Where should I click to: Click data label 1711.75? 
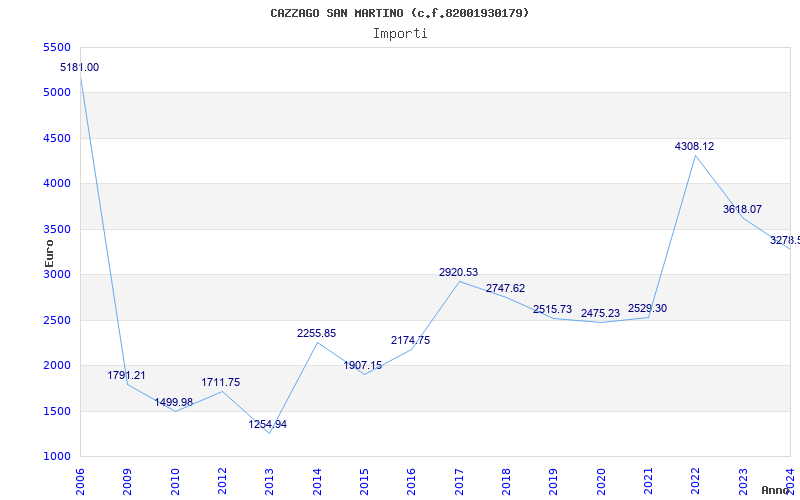tap(220, 383)
